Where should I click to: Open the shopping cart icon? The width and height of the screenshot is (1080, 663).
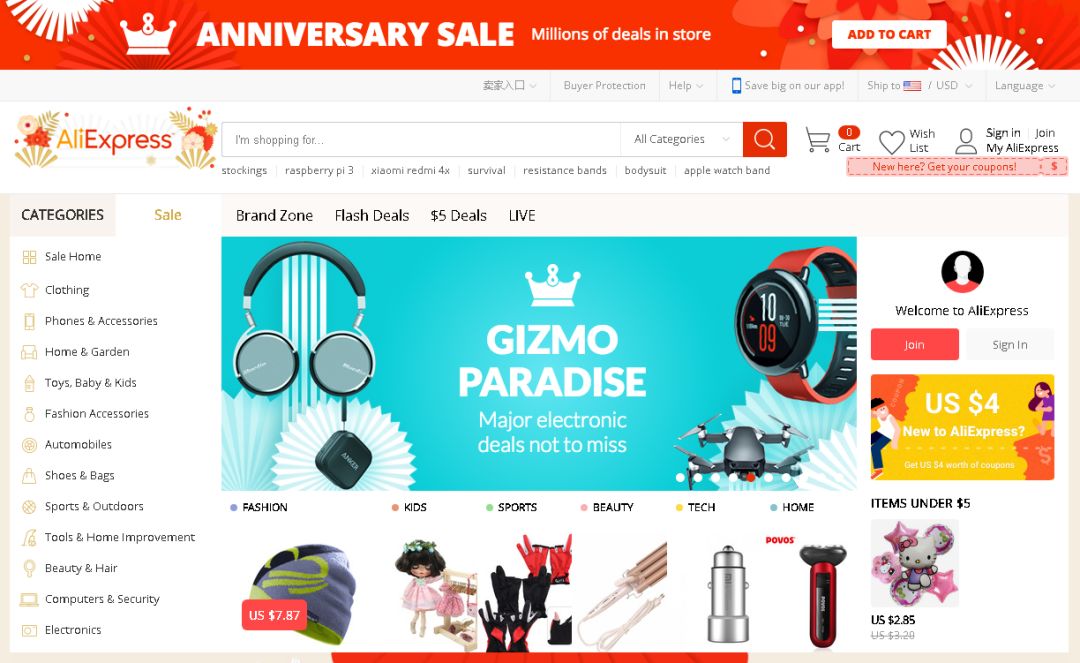[x=818, y=140]
